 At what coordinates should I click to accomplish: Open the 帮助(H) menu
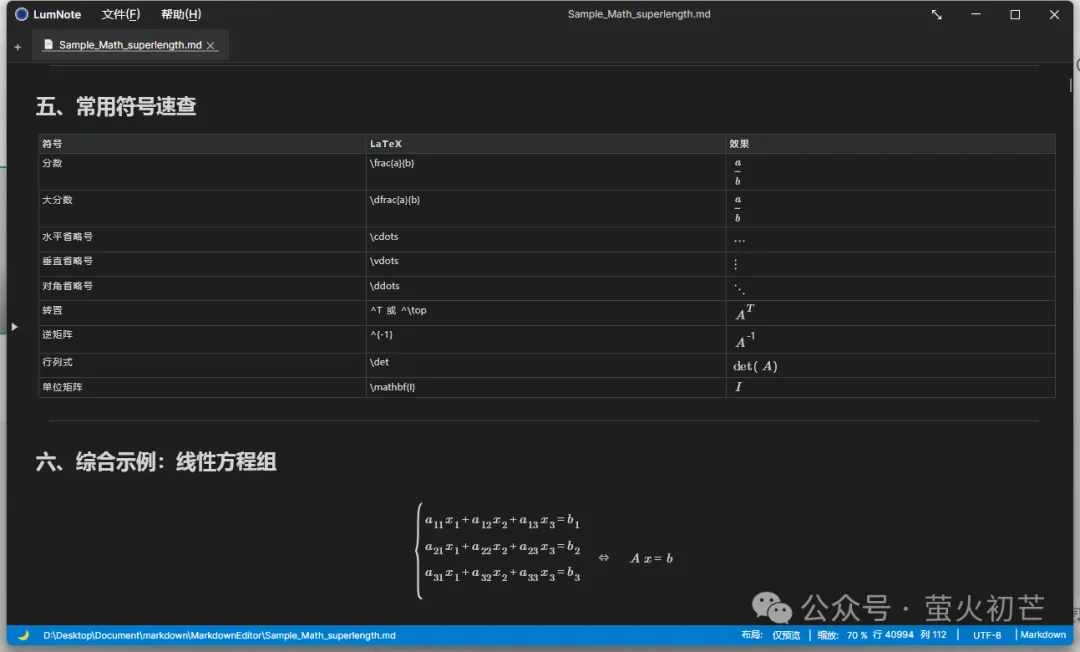181,14
